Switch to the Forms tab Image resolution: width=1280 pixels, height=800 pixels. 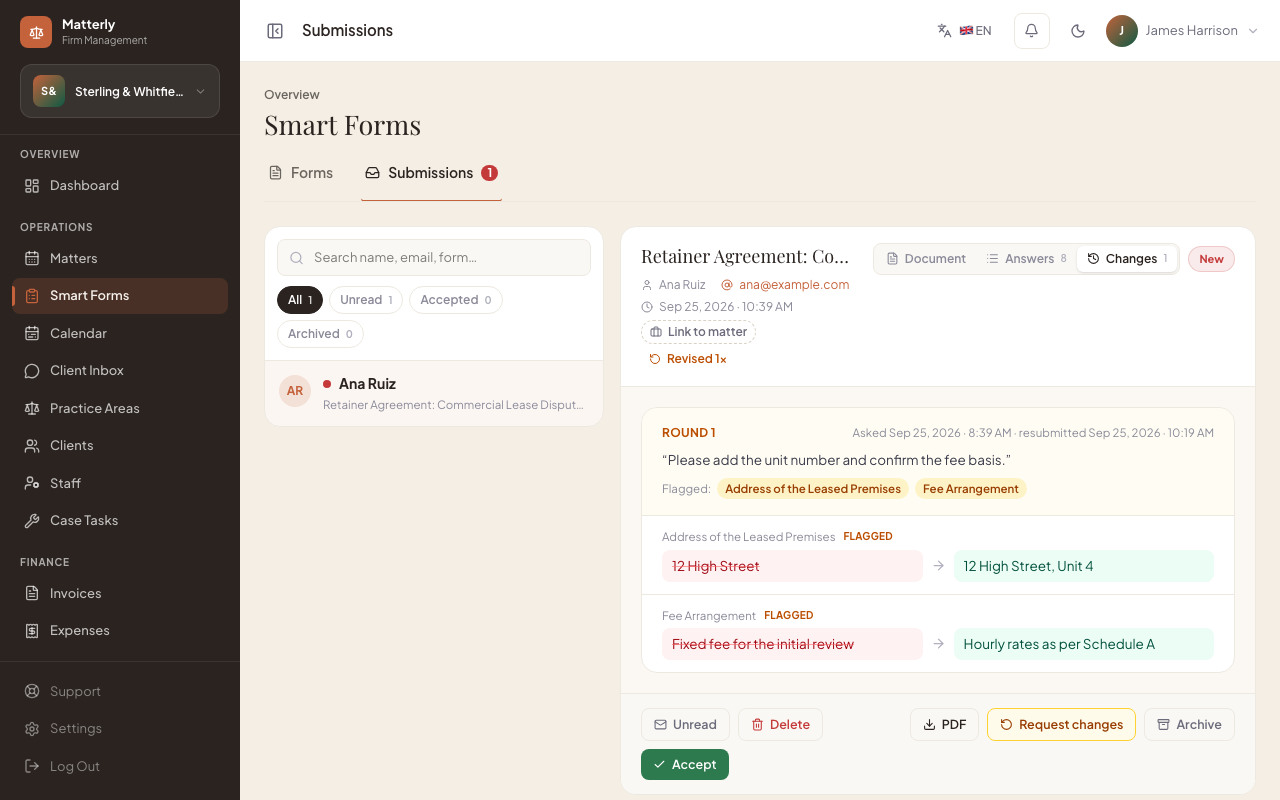(301, 173)
